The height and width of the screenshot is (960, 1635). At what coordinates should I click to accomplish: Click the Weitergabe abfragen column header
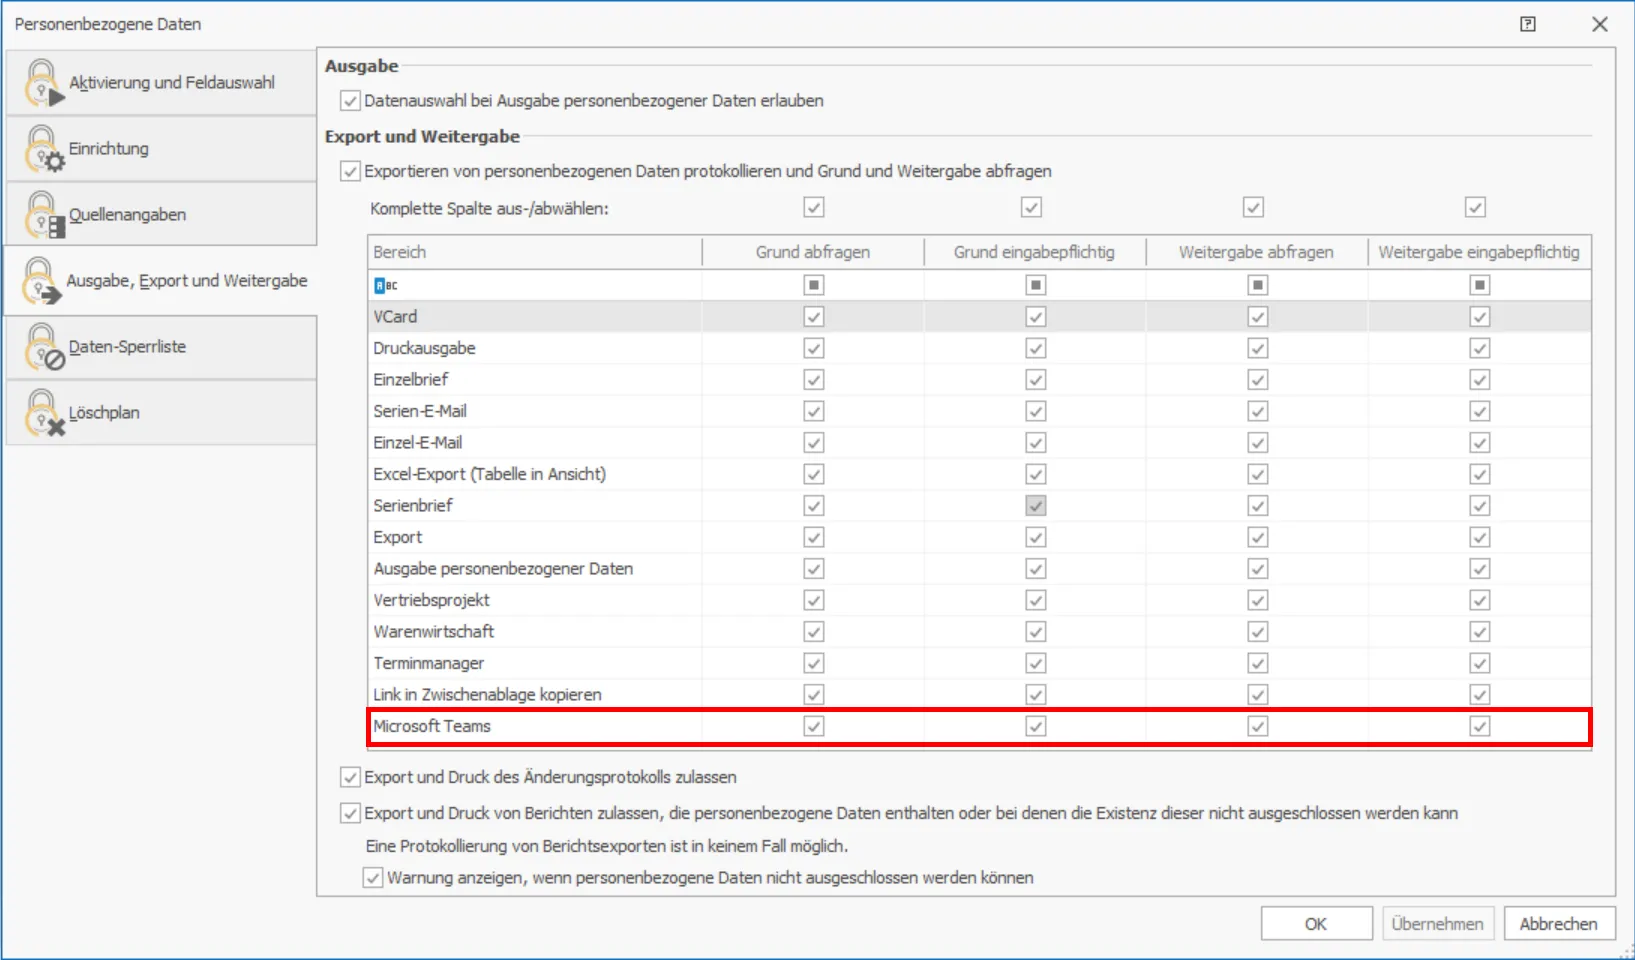point(1257,252)
